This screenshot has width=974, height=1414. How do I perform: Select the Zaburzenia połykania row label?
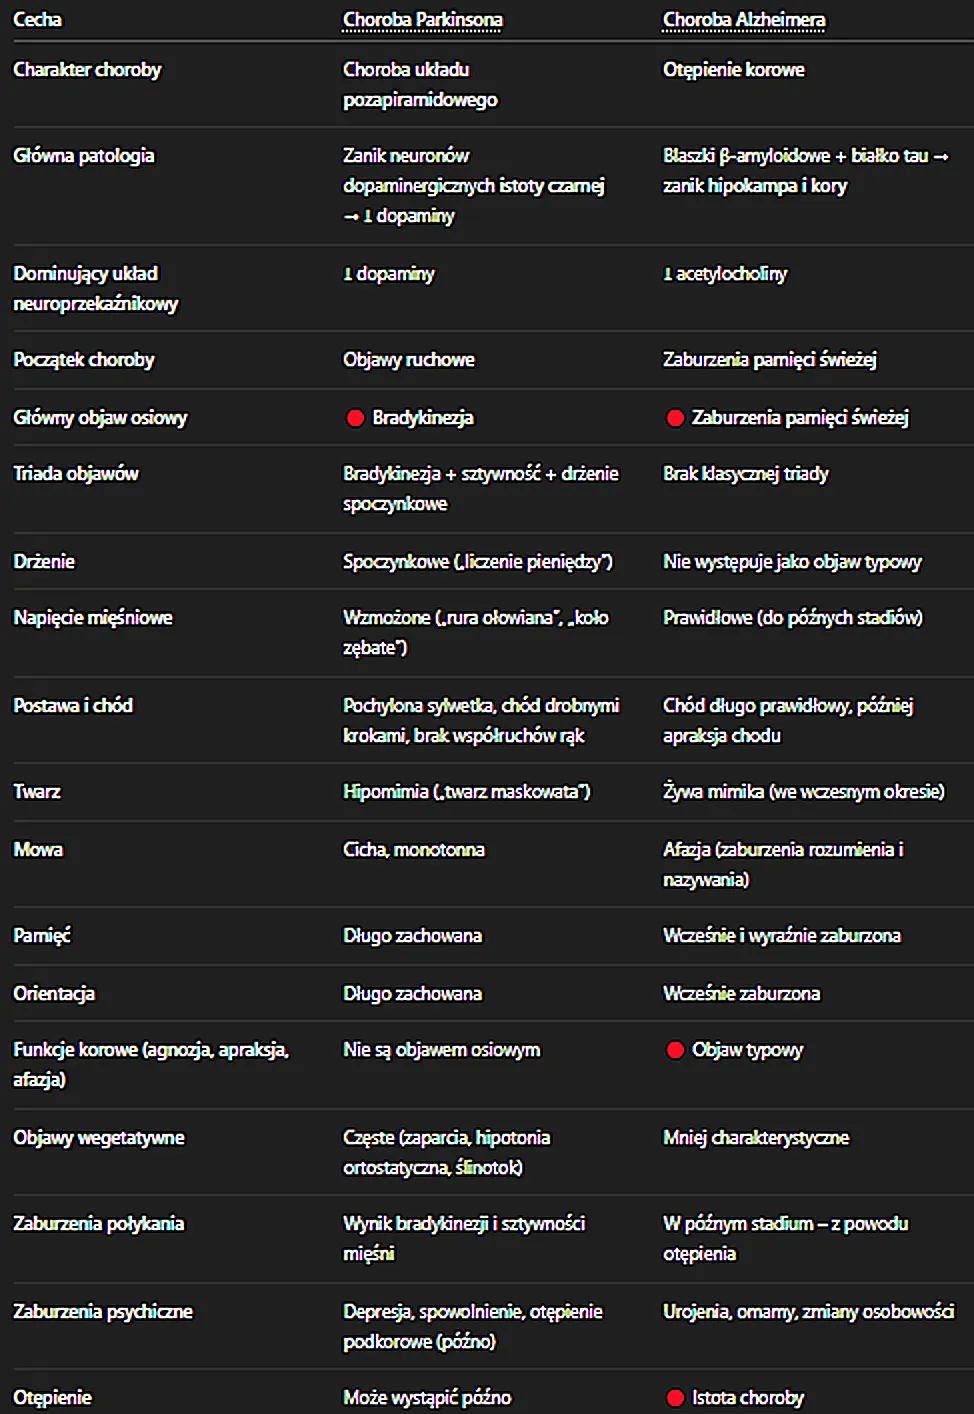pyautogui.click(x=99, y=1224)
